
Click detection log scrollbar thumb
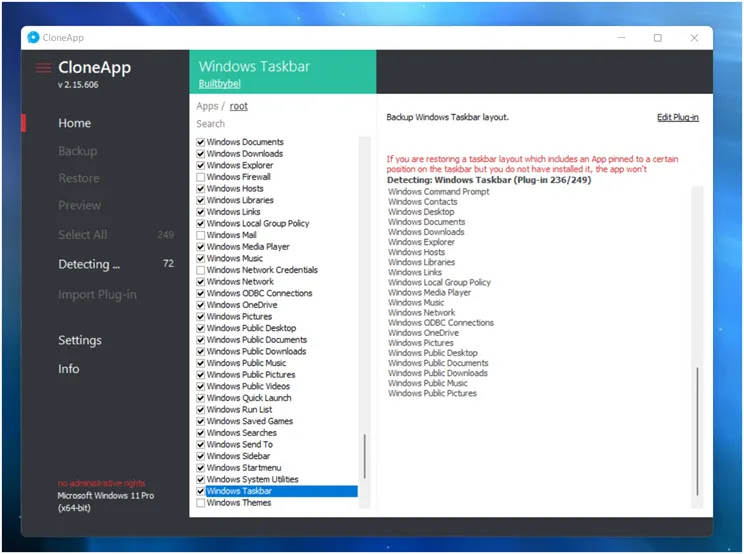pyautogui.click(x=698, y=432)
